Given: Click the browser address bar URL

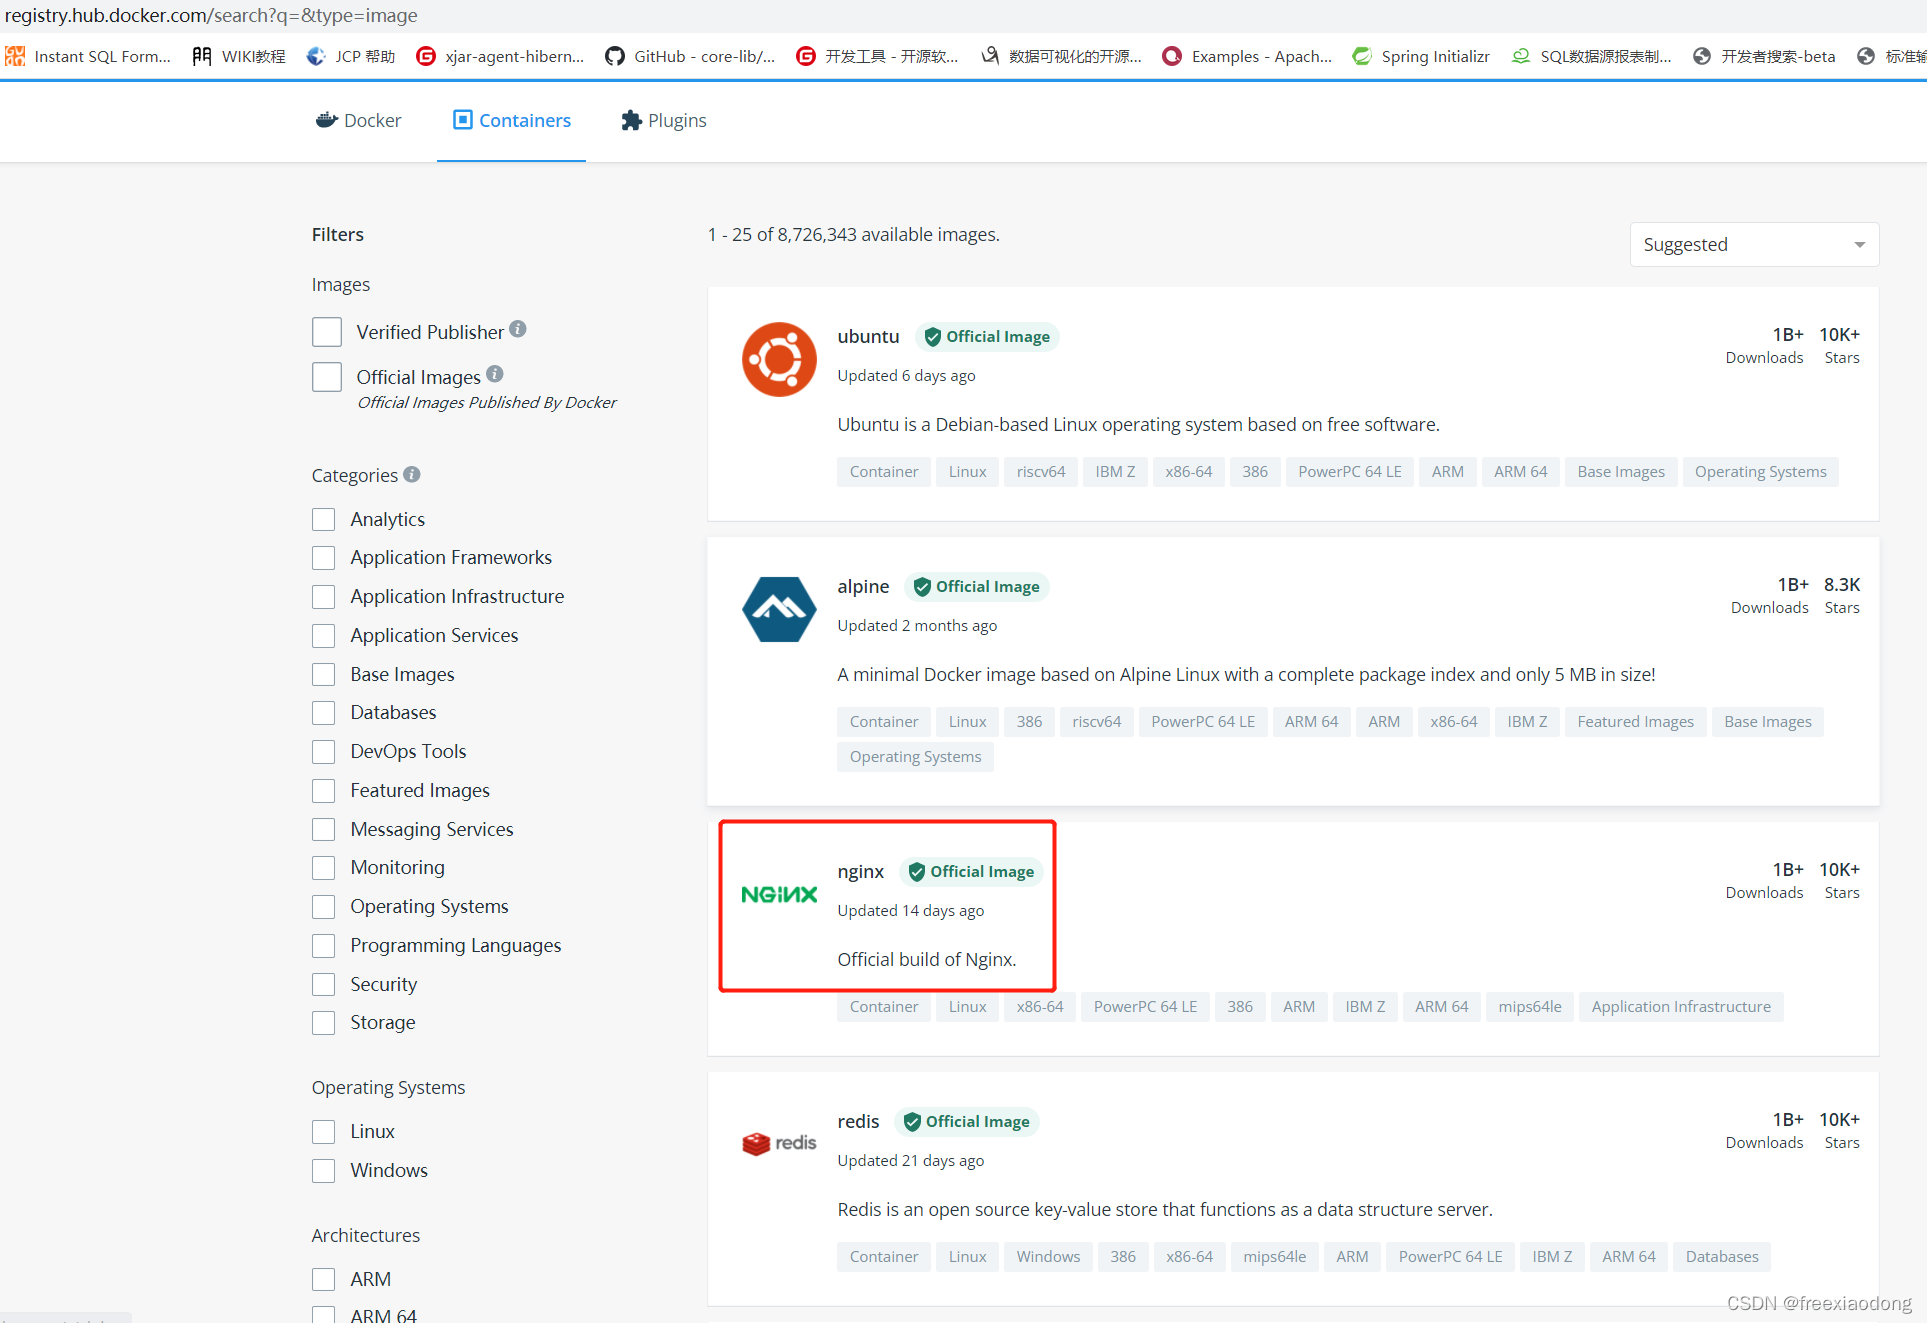Looking at the screenshot, I should [x=211, y=15].
